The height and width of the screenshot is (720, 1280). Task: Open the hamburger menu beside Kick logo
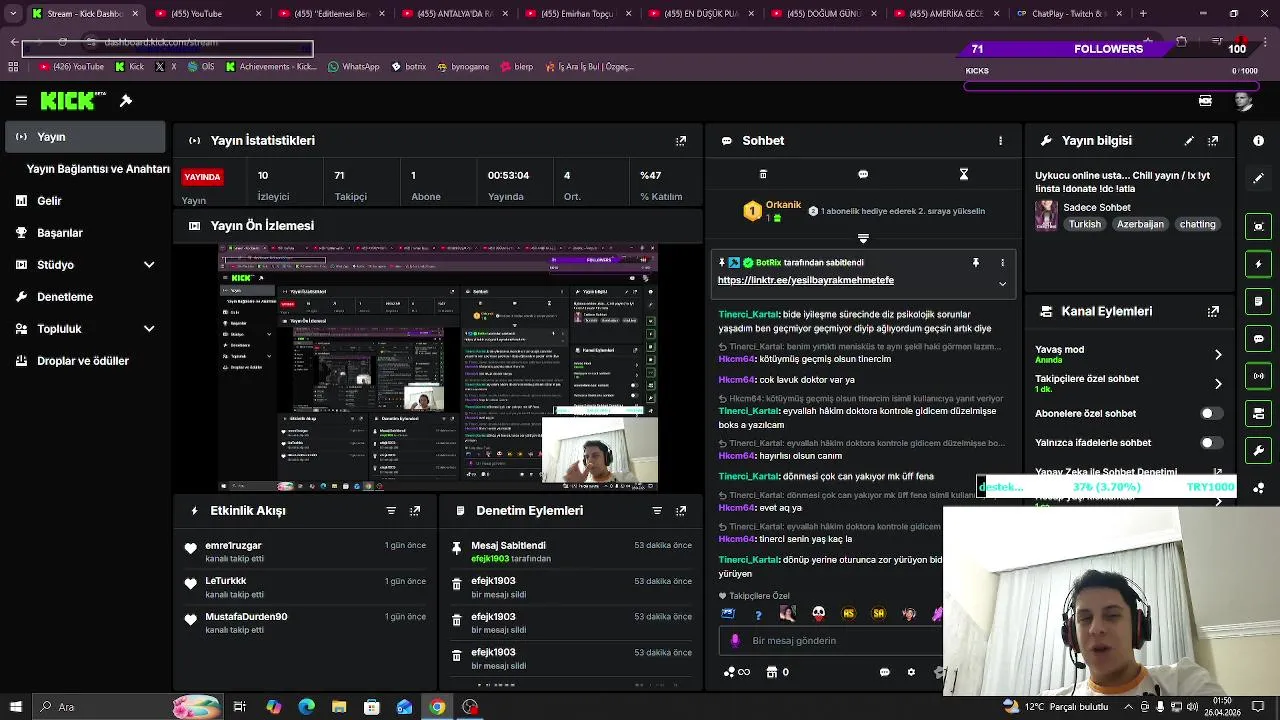(21, 101)
